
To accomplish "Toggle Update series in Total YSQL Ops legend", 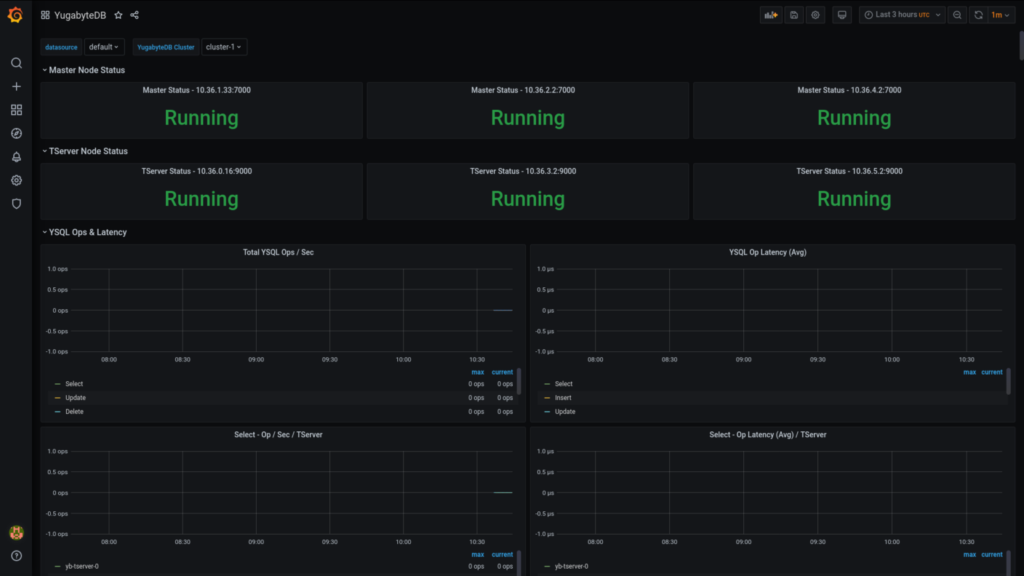I will pos(75,398).
